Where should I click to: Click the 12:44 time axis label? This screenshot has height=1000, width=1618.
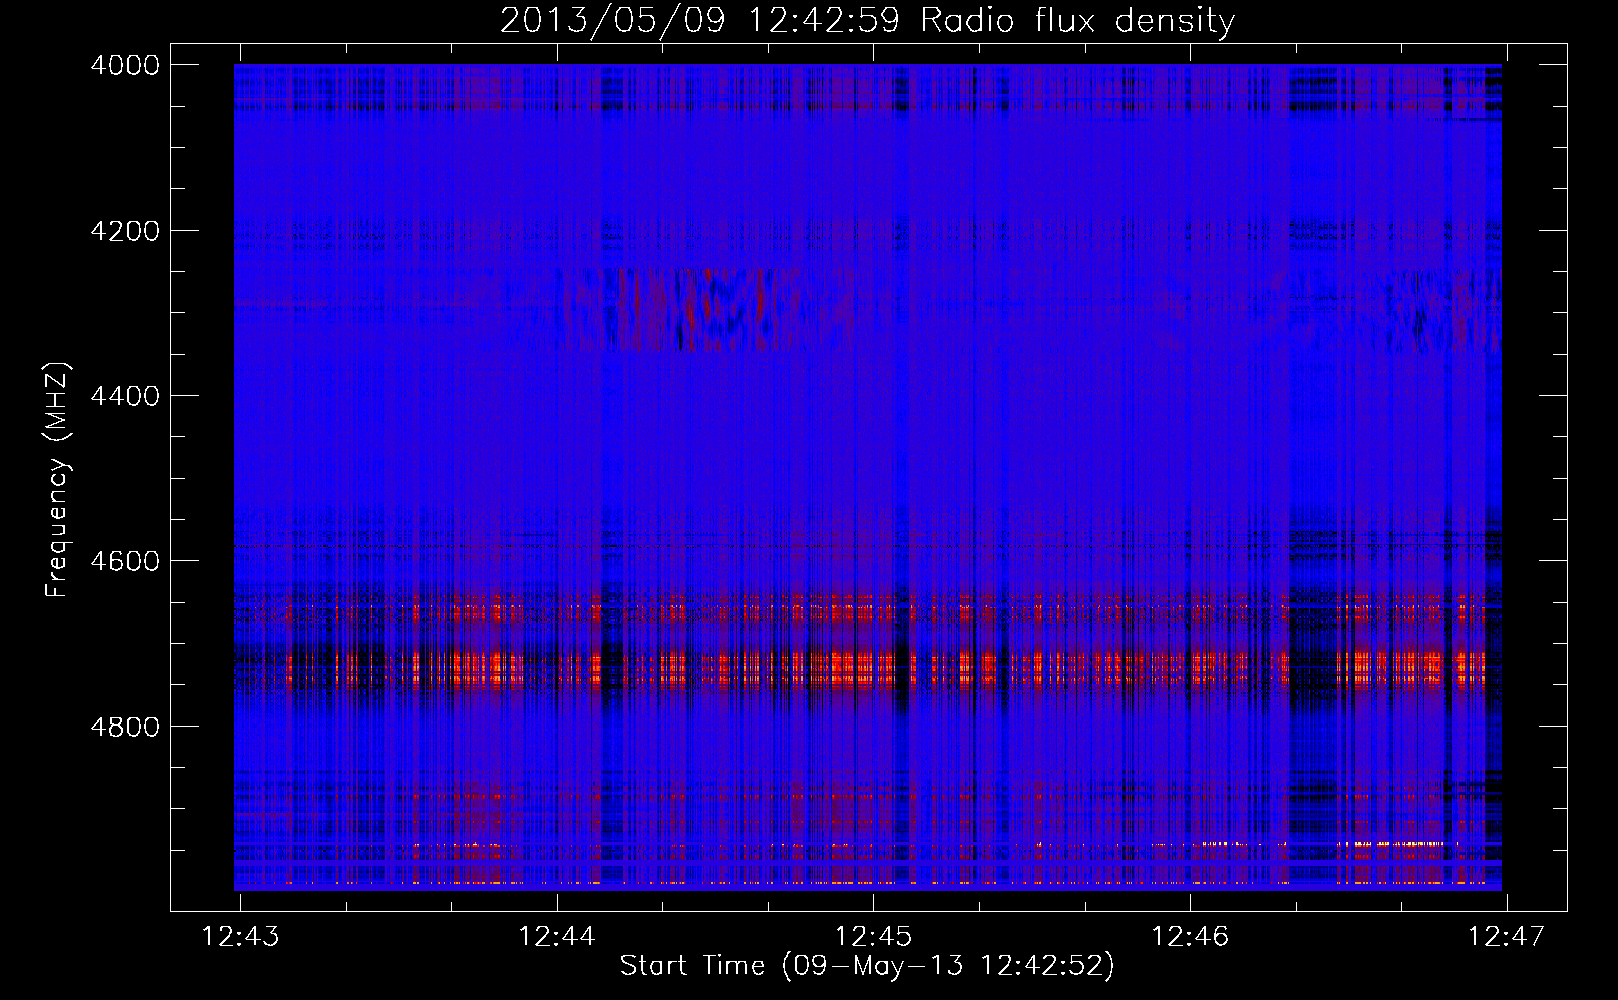[x=557, y=936]
